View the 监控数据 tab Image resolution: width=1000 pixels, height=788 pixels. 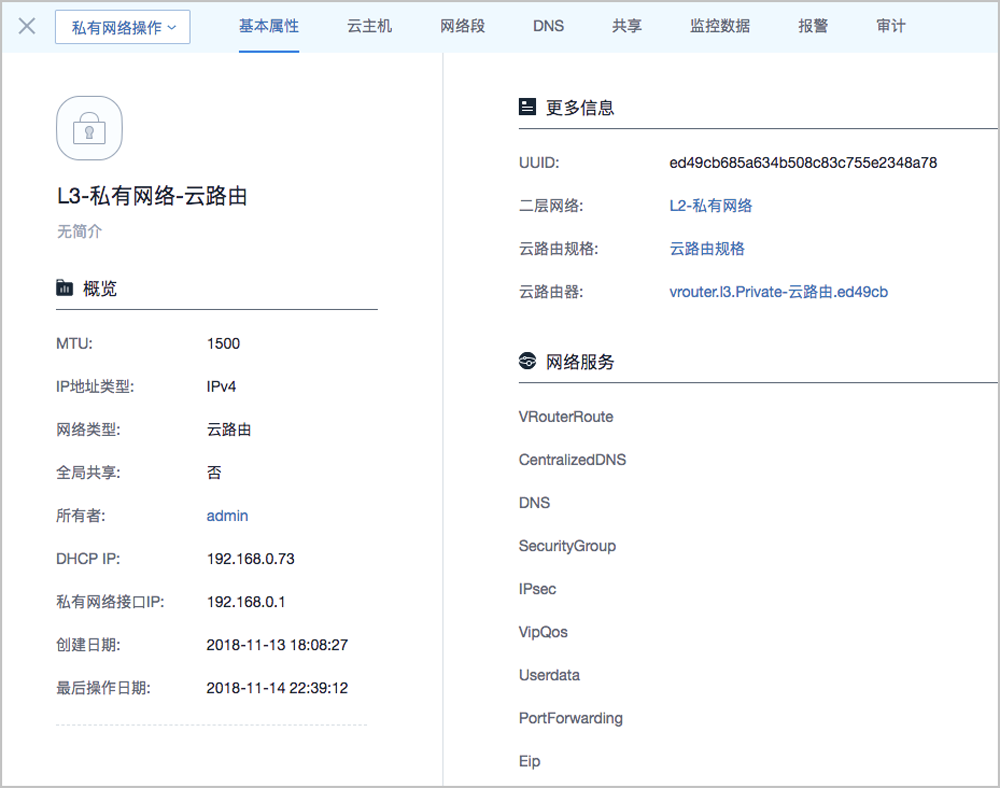point(720,26)
